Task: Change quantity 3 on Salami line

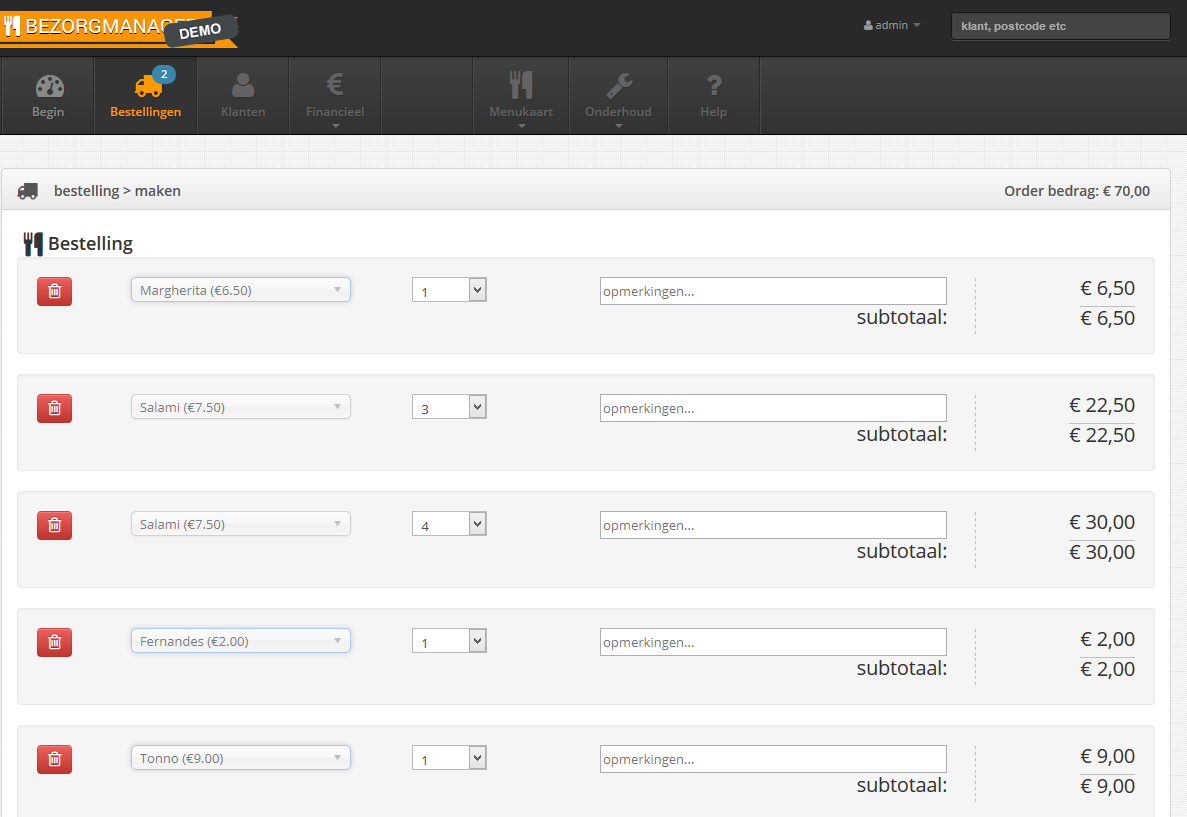Action: point(449,407)
